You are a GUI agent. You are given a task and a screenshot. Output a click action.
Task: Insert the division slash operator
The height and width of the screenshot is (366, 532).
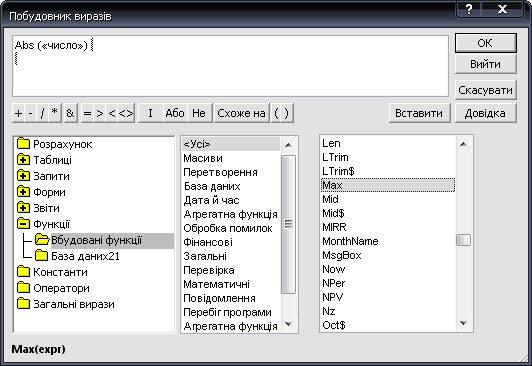coord(43,113)
